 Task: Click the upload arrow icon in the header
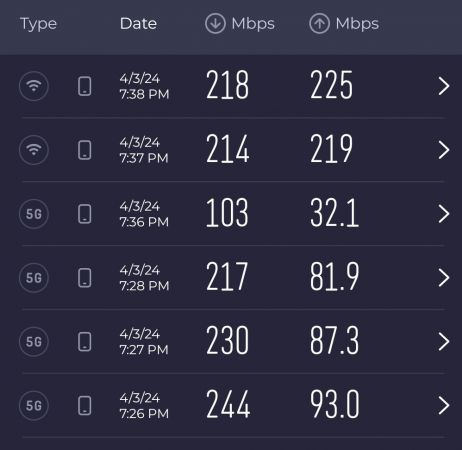point(319,24)
